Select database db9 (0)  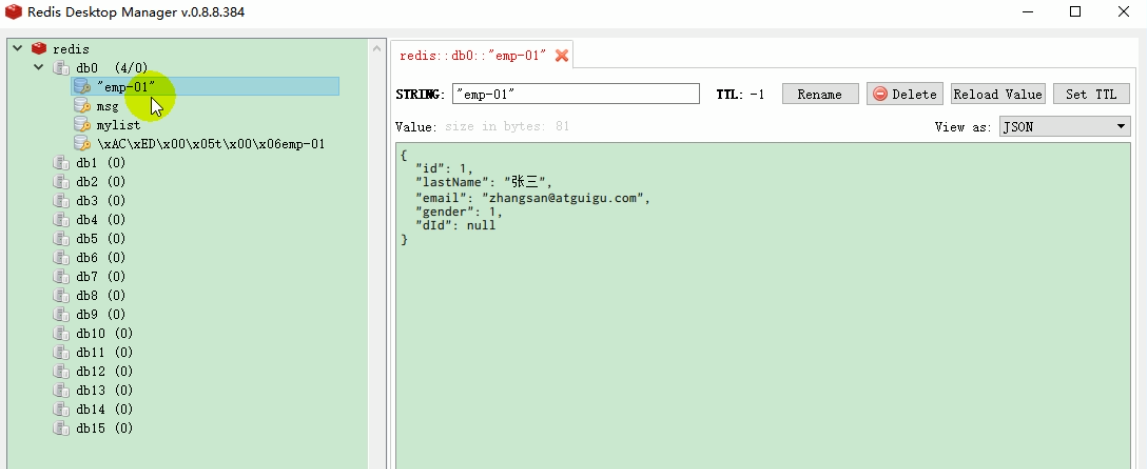(101, 315)
